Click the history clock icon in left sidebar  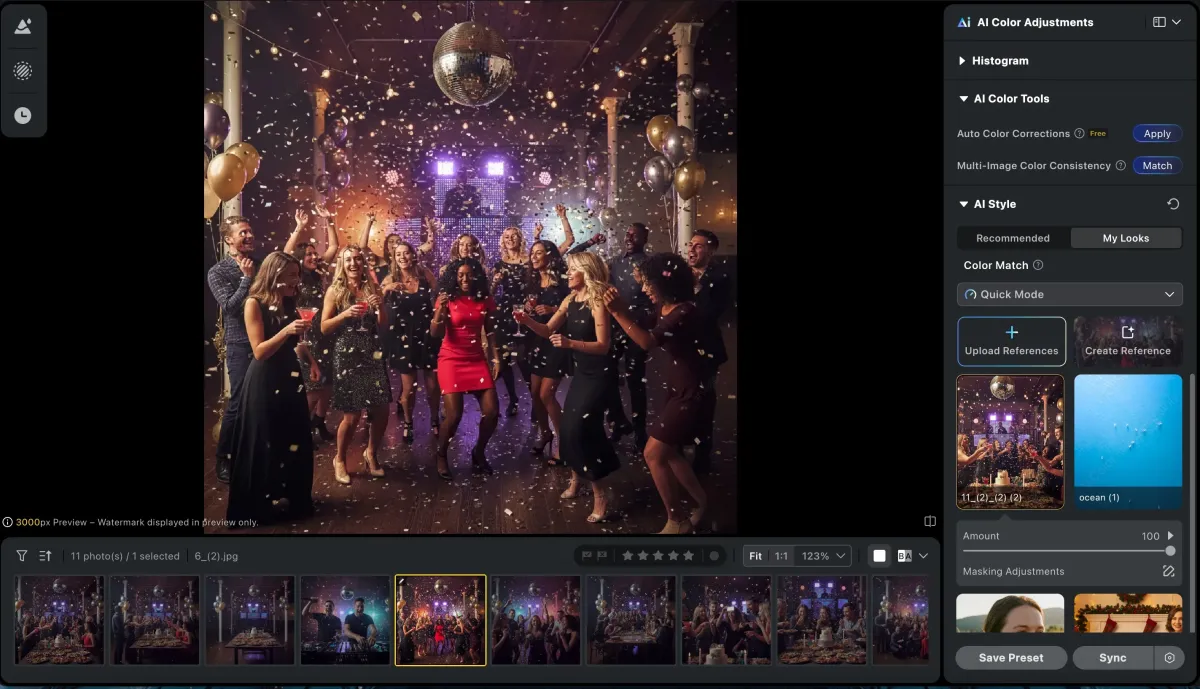click(x=22, y=116)
